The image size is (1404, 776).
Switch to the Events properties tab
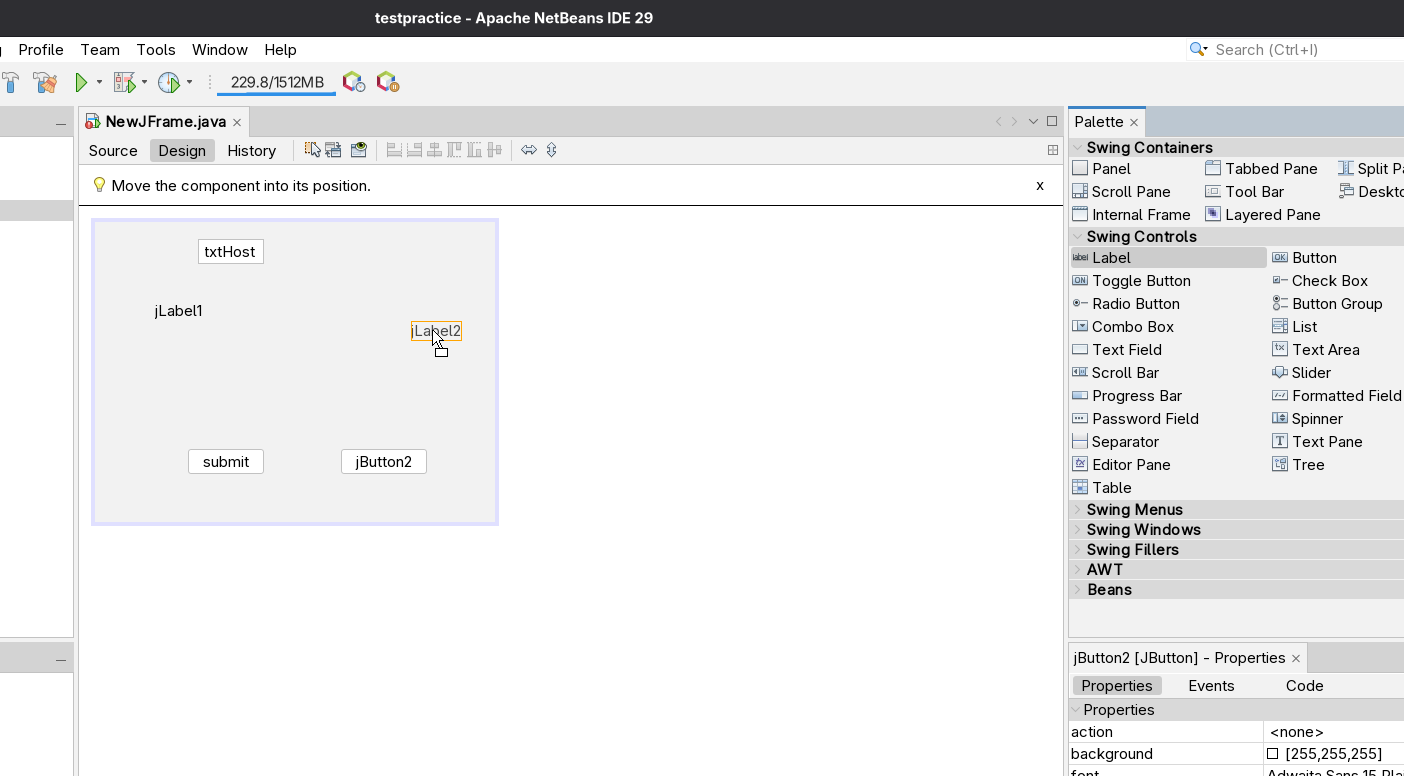[x=1211, y=685]
